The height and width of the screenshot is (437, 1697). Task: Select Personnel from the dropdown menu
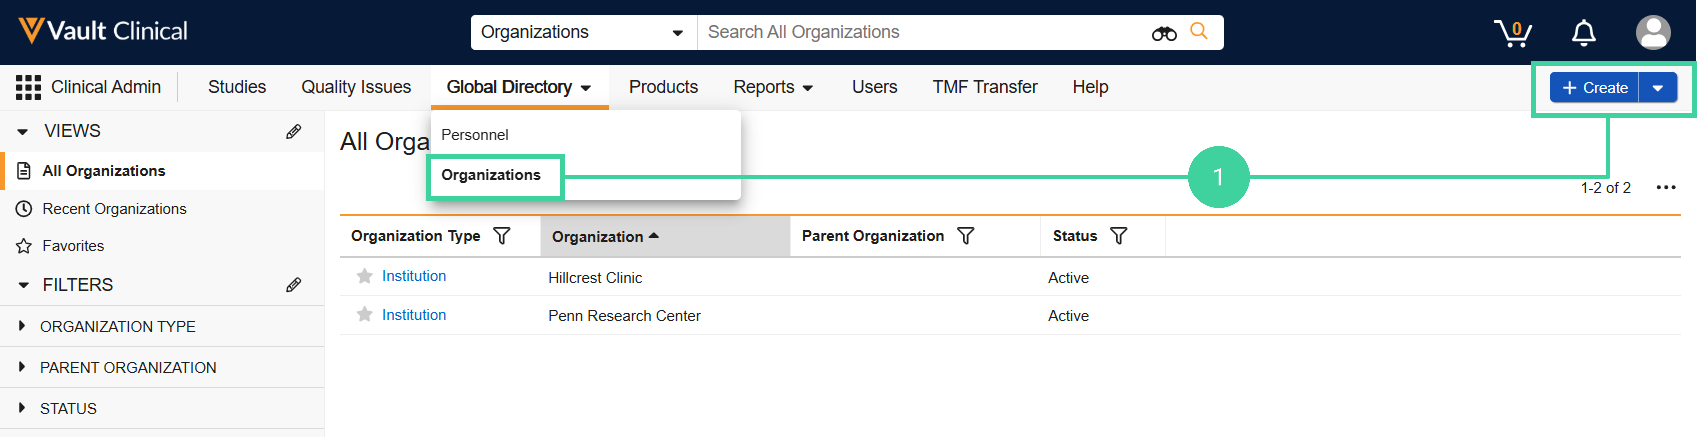click(x=475, y=135)
